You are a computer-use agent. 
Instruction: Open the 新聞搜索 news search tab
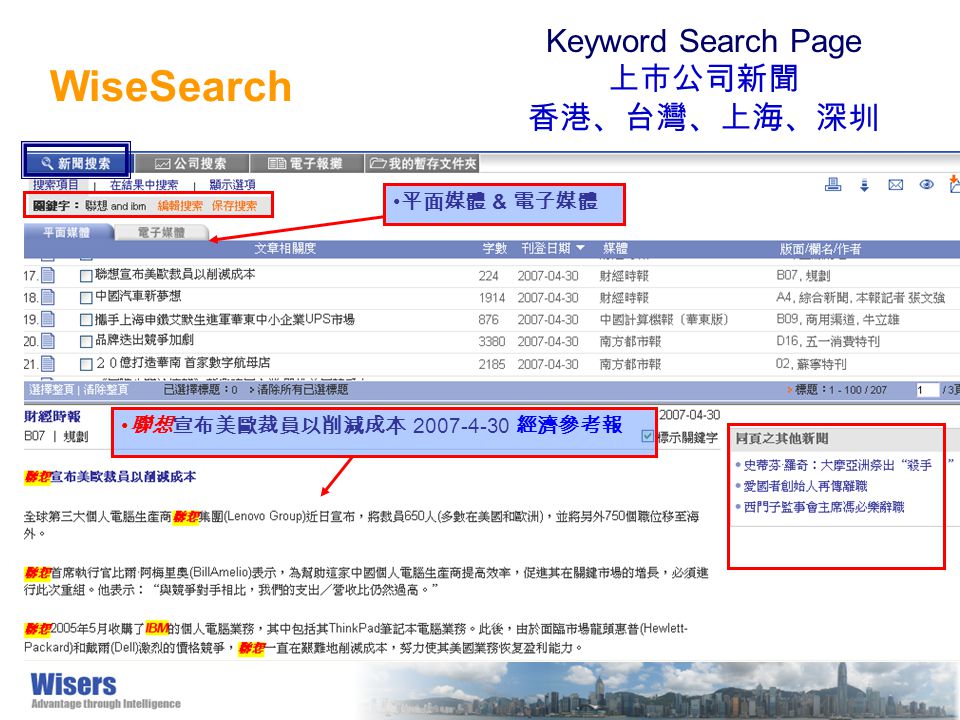tap(76, 163)
